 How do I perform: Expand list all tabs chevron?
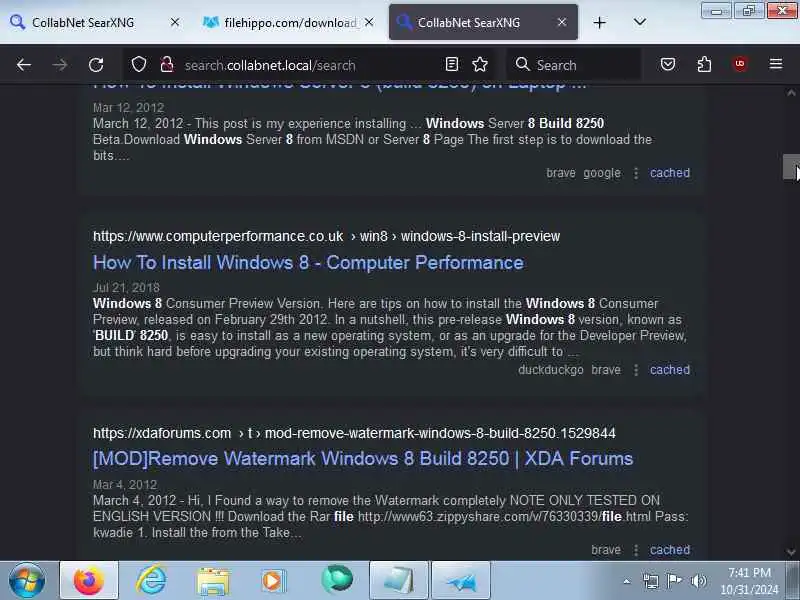[x=640, y=22]
